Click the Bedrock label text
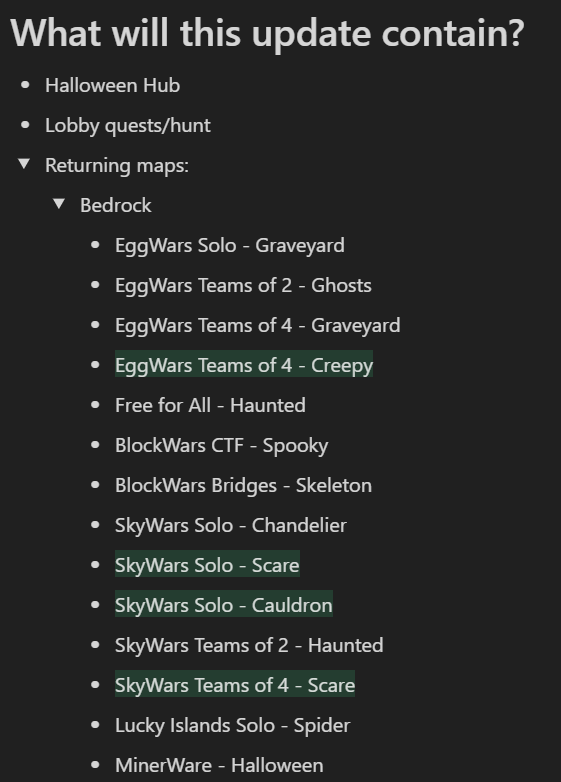The image size is (561, 782). point(116,205)
